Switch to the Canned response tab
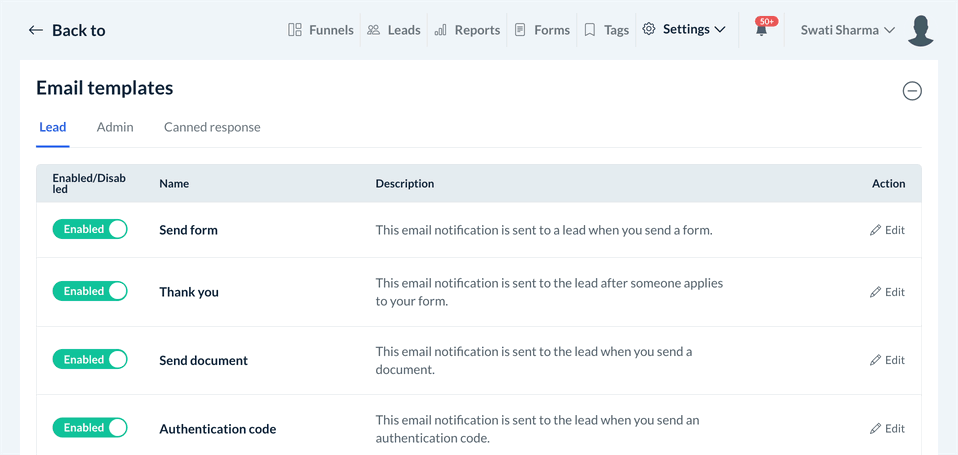 tap(212, 127)
